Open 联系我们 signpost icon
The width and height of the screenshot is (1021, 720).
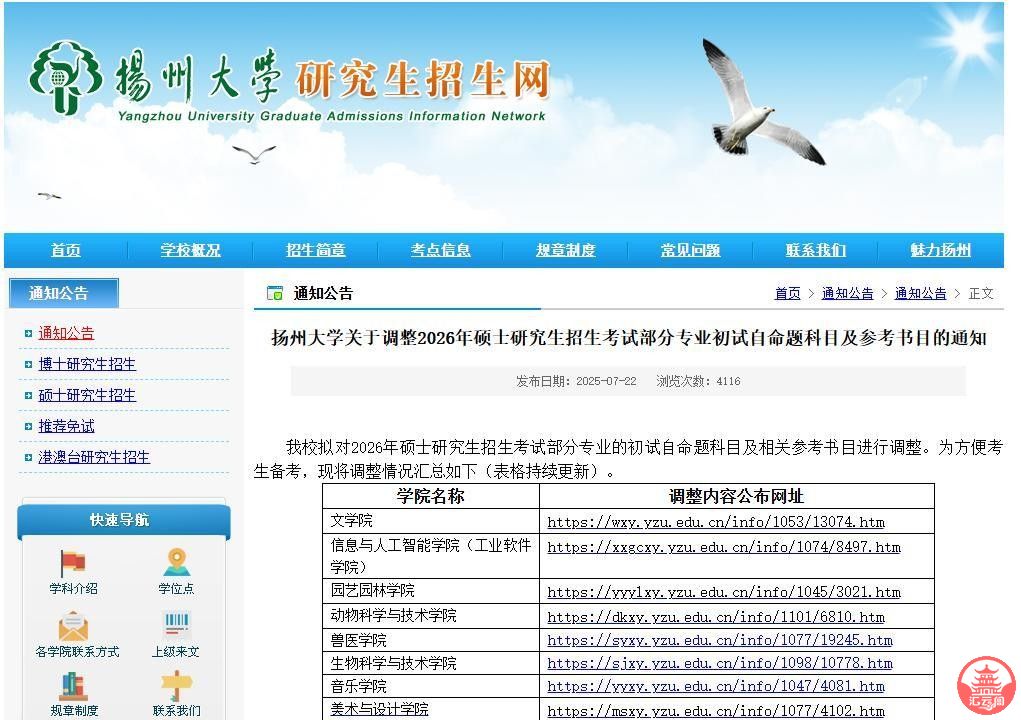(x=176, y=686)
